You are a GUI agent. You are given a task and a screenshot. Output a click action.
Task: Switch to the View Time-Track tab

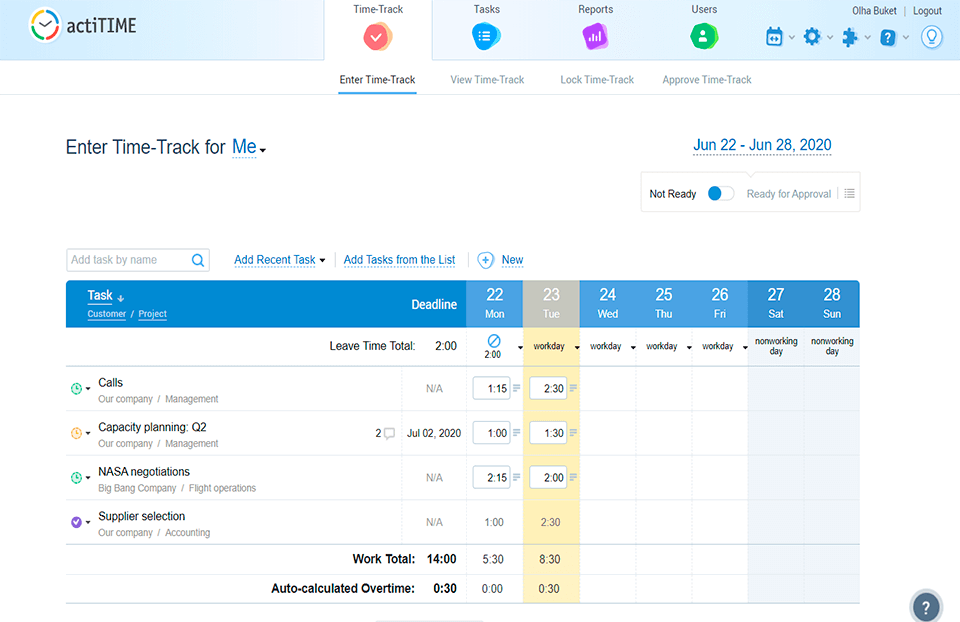point(487,80)
